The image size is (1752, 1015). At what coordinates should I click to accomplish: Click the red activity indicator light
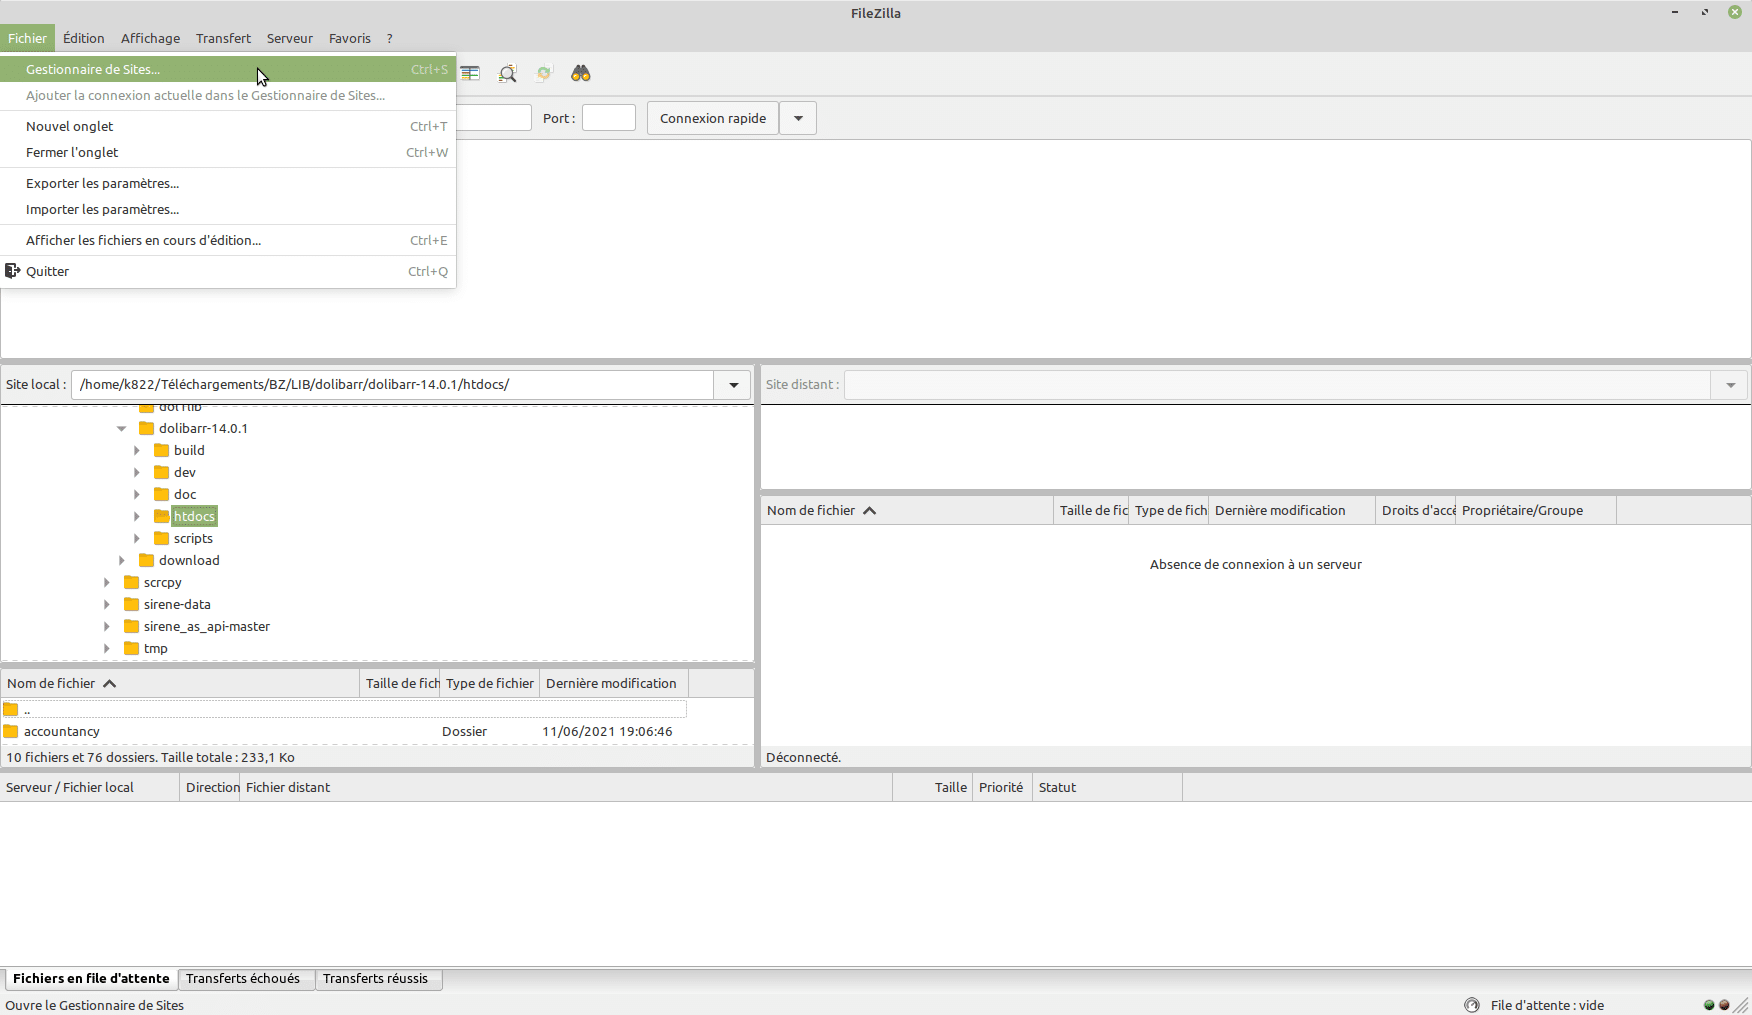tap(1724, 1005)
